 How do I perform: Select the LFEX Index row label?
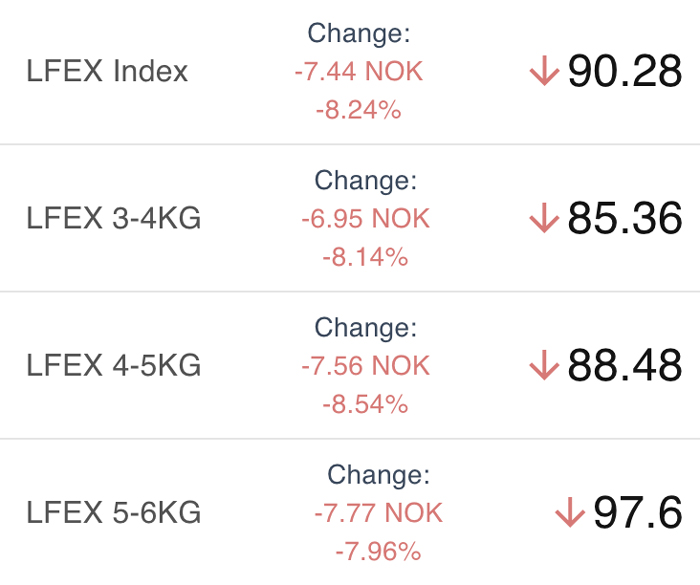(107, 71)
